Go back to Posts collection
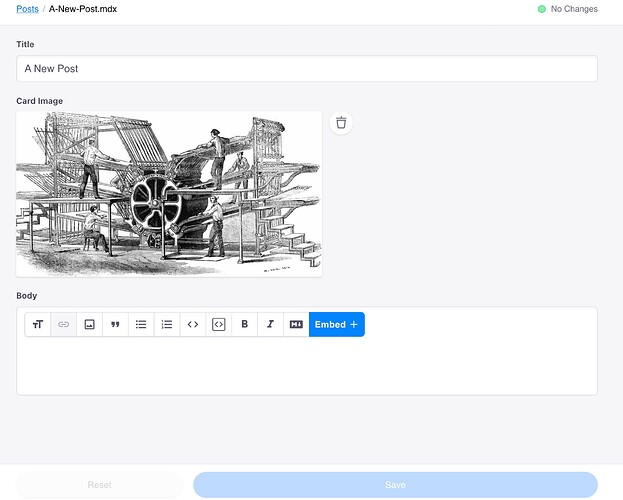 tap(27, 9)
